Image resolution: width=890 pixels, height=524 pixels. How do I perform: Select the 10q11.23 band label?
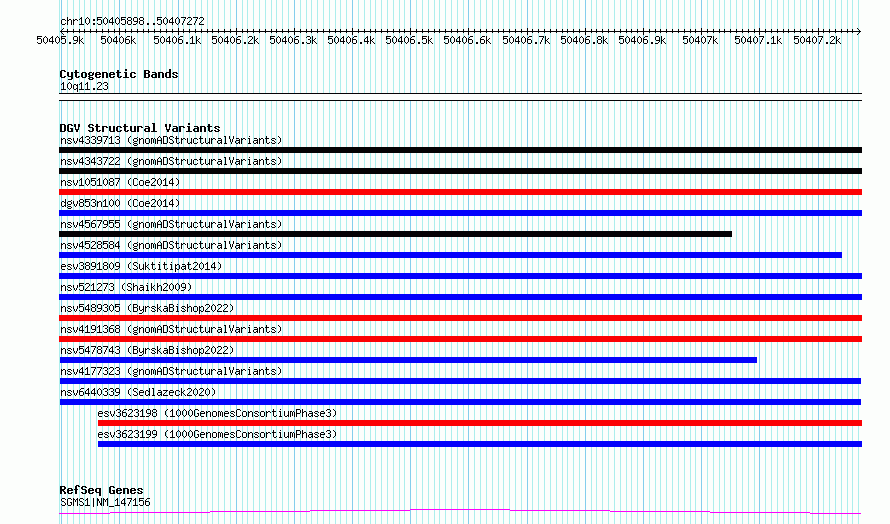[84, 86]
